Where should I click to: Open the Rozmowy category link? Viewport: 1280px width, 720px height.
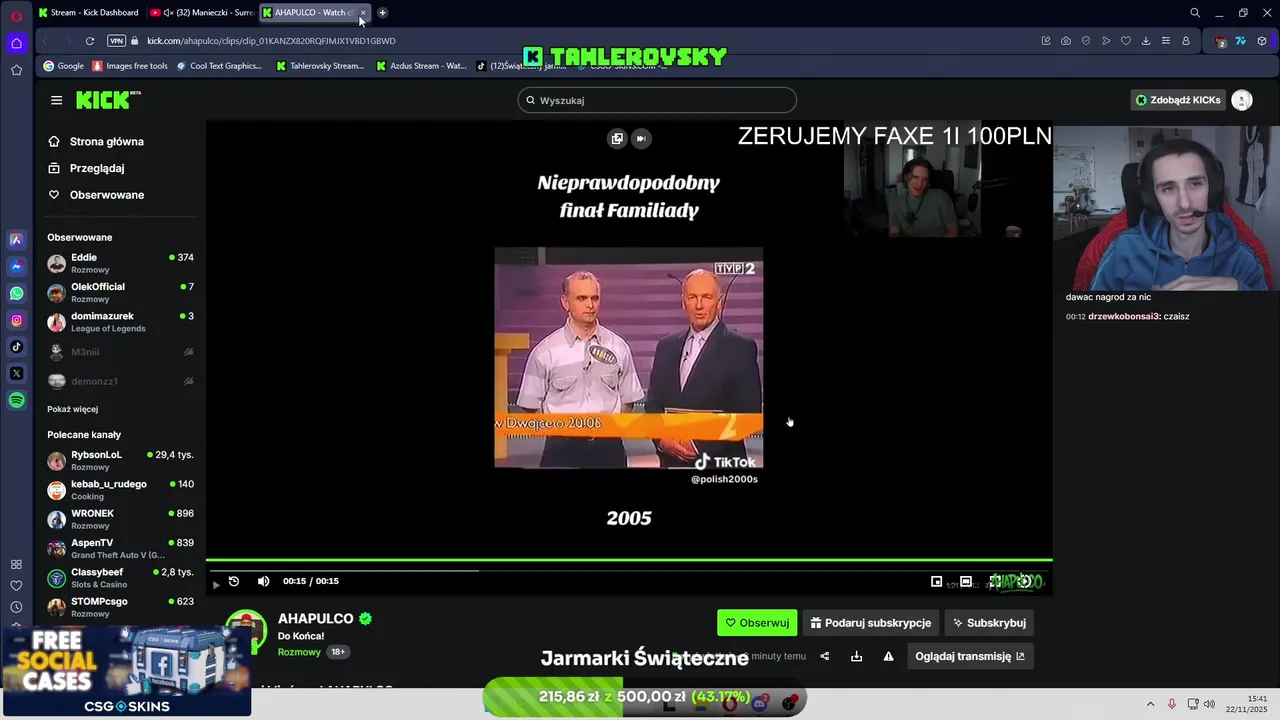point(299,652)
